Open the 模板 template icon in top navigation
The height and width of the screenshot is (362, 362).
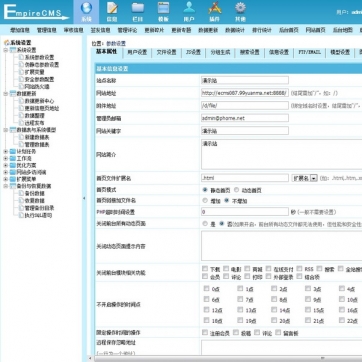point(163,8)
